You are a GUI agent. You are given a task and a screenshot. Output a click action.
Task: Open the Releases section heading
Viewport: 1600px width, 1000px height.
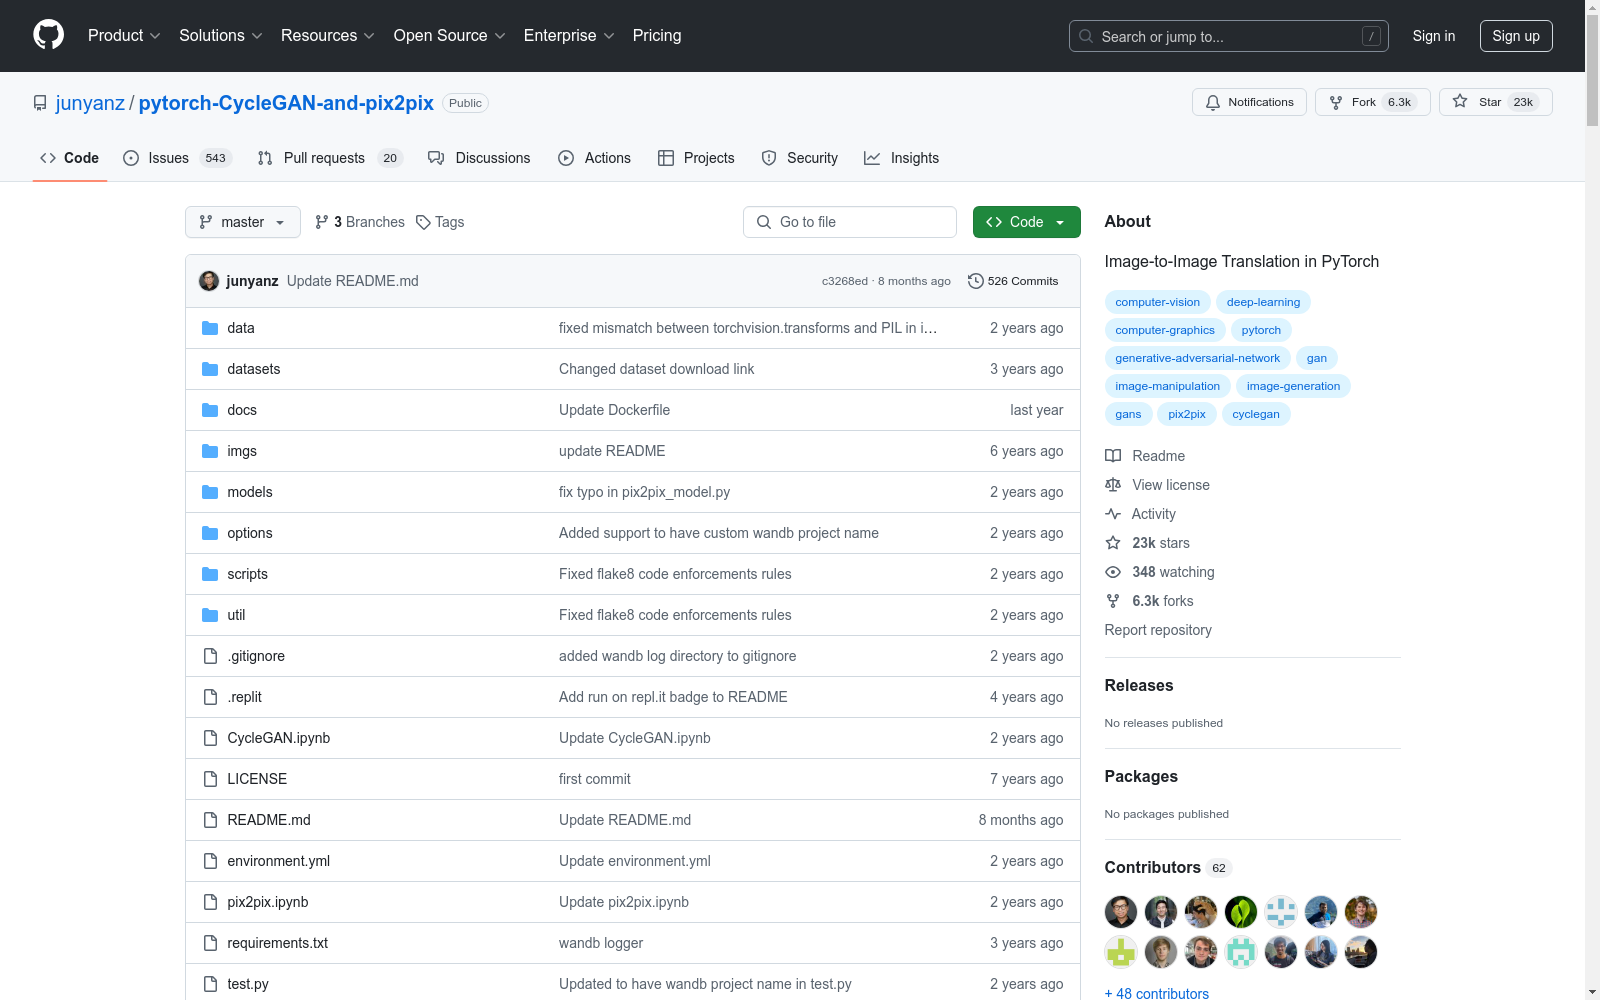(1139, 685)
